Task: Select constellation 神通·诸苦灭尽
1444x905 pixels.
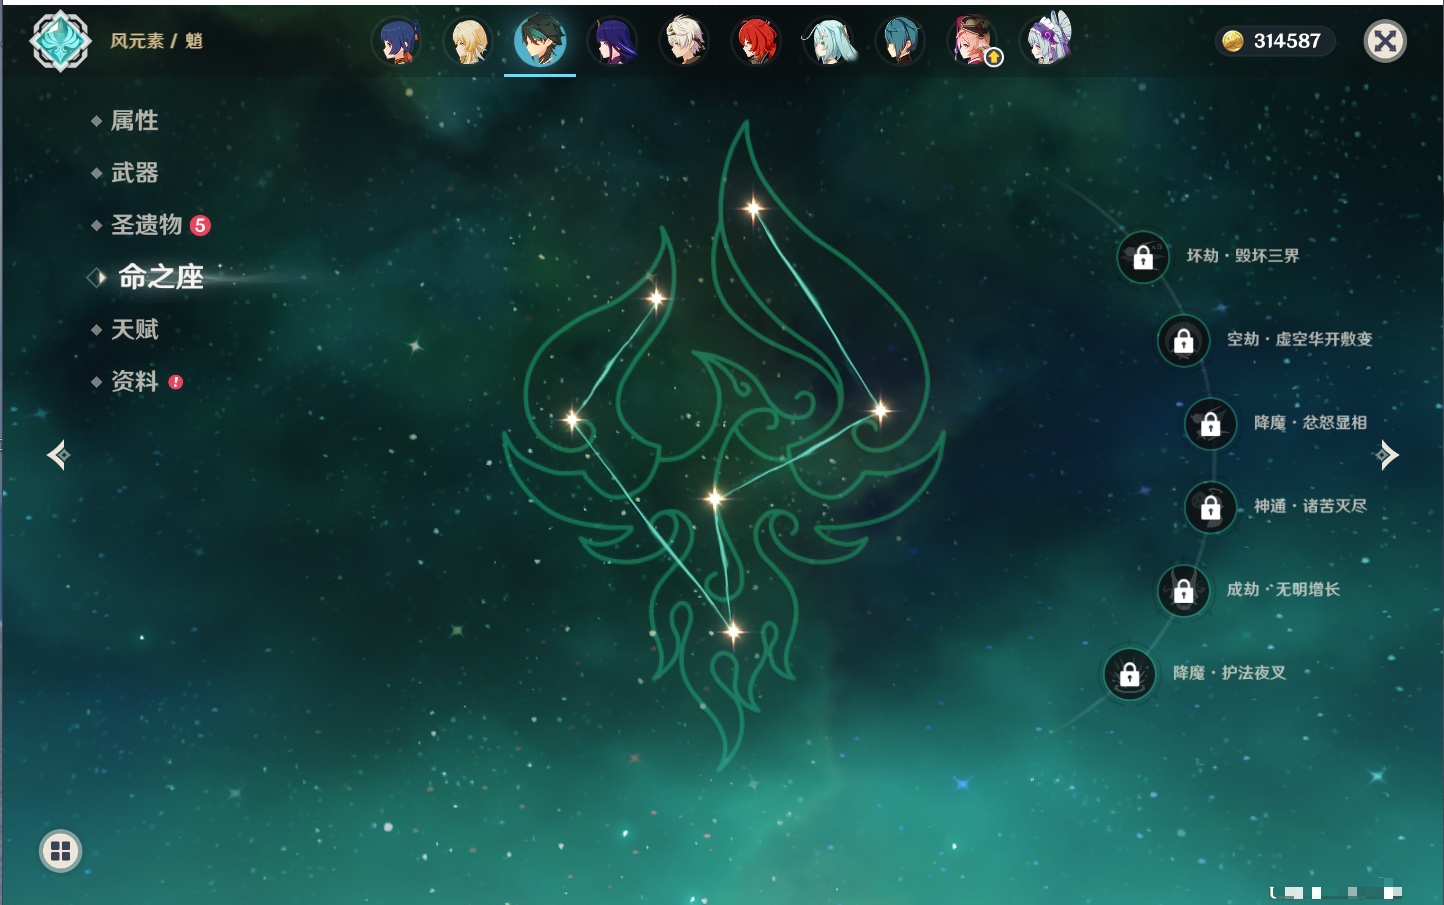Action: point(1210,508)
